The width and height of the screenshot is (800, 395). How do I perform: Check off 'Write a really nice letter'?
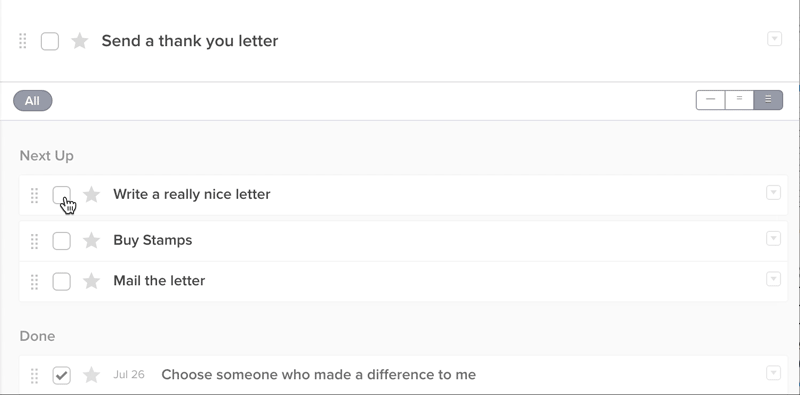coord(62,195)
